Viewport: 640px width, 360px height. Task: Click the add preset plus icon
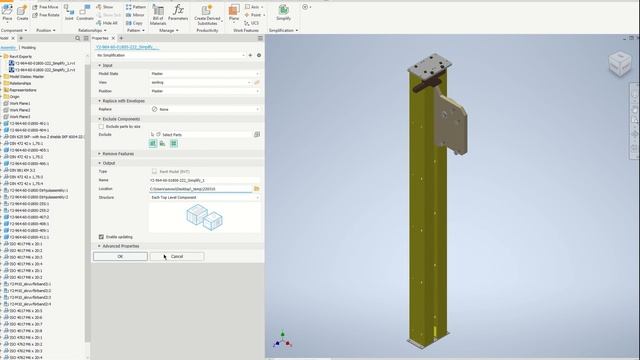[x=250, y=55]
